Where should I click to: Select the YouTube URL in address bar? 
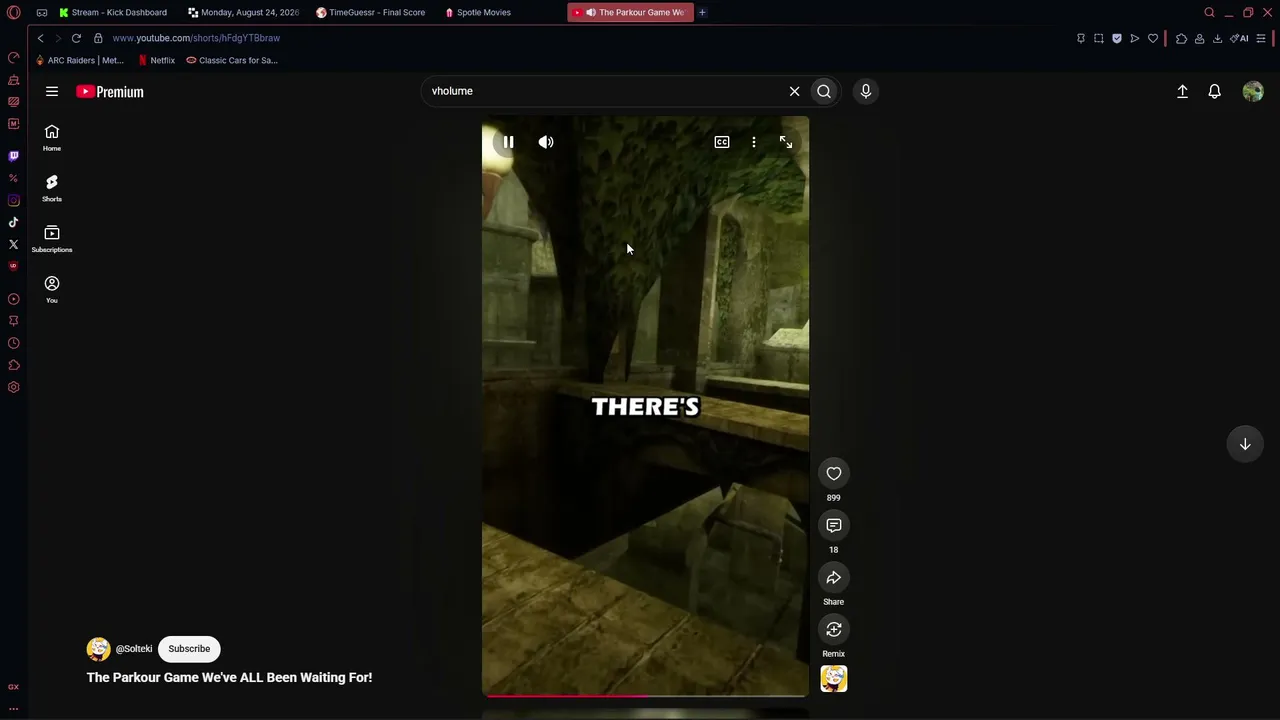coord(196,38)
